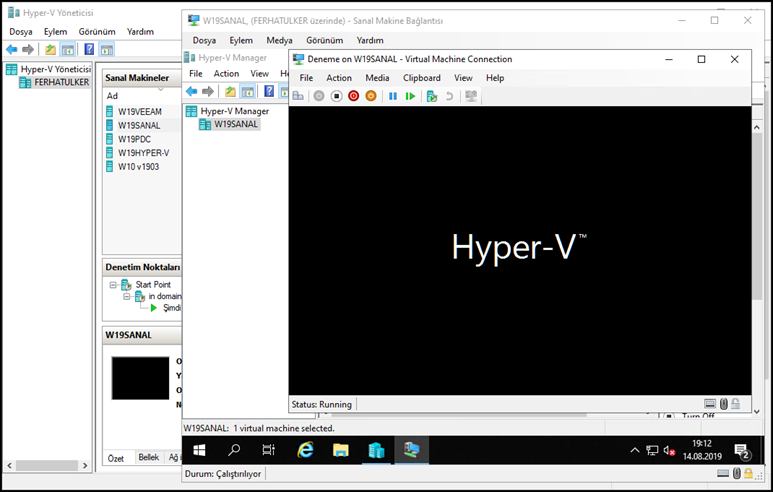This screenshot has height=492, width=773.
Task: Collapse the in domain checkpoint node
Action: (x=127, y=296)
